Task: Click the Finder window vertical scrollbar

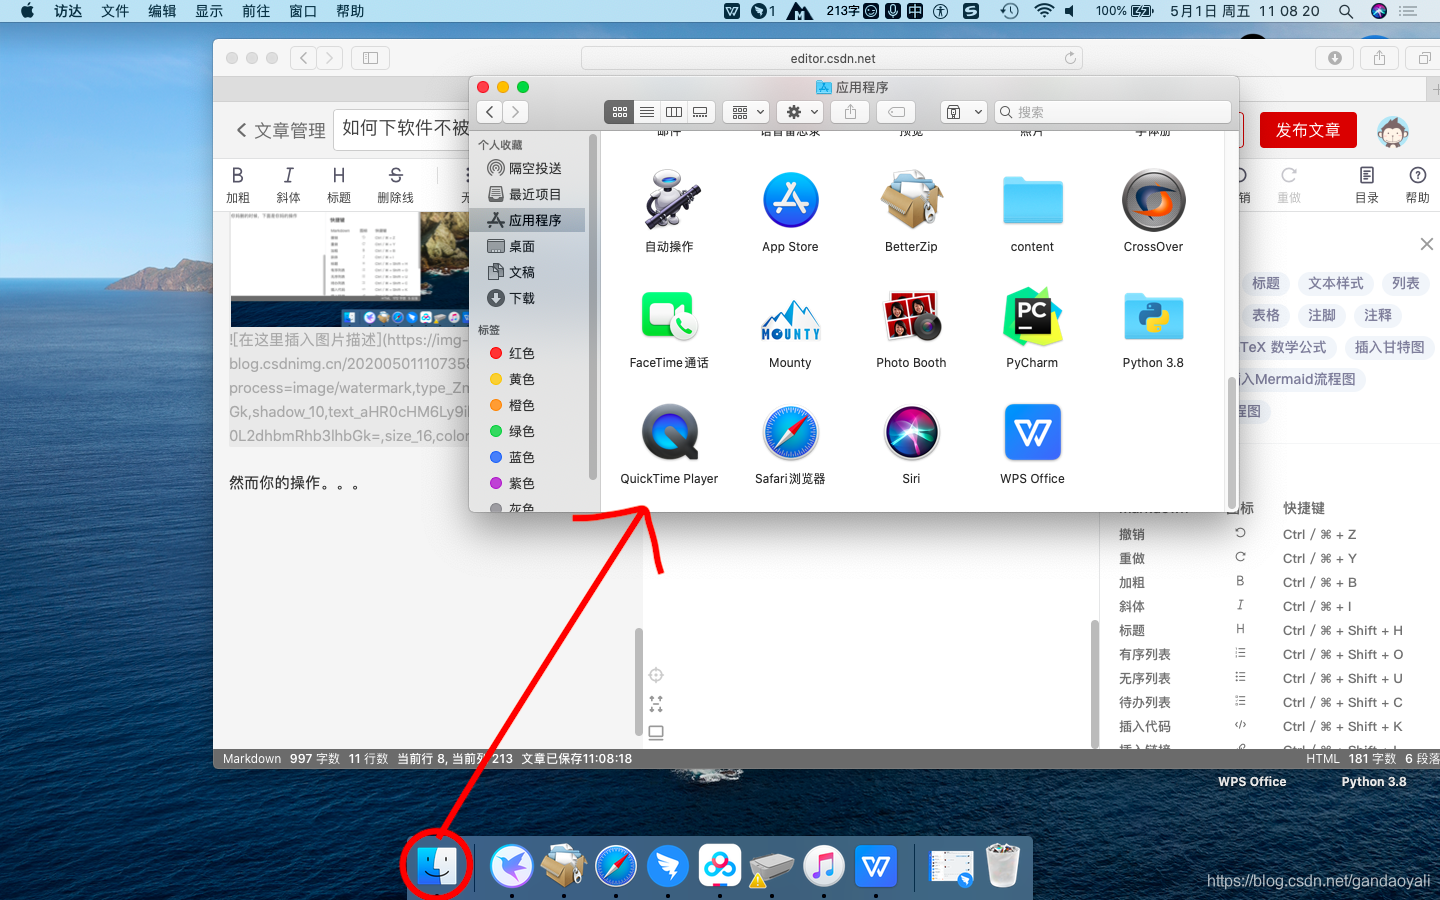Action: tap(1231, 442)
